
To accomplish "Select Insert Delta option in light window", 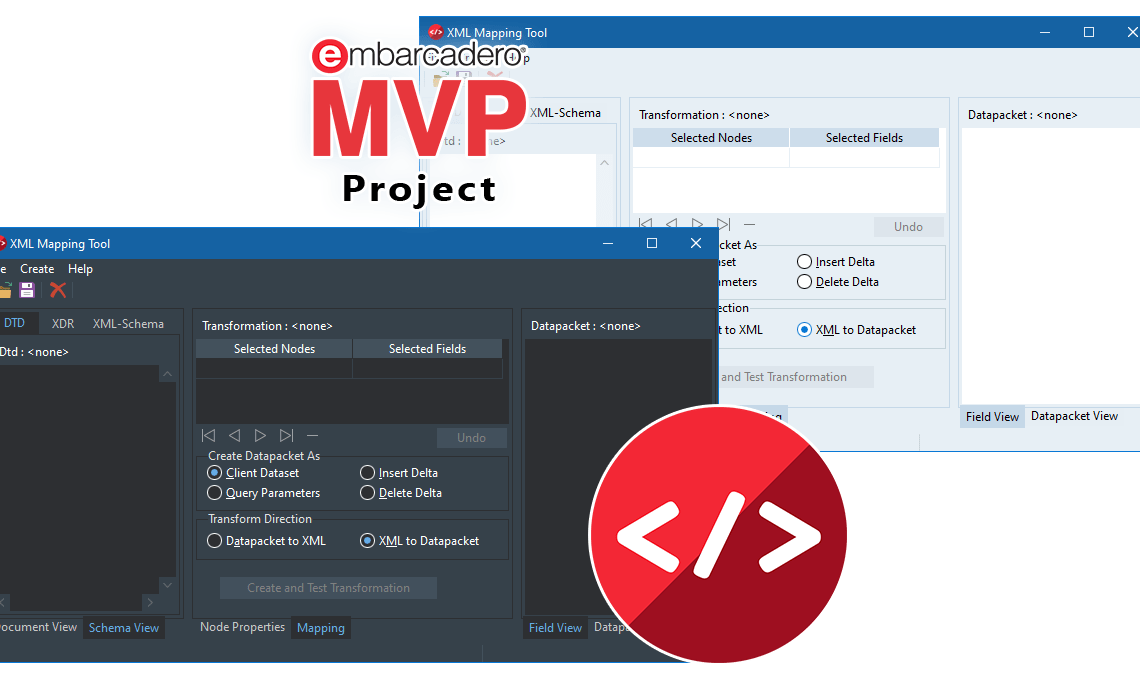I will (836, 262).
